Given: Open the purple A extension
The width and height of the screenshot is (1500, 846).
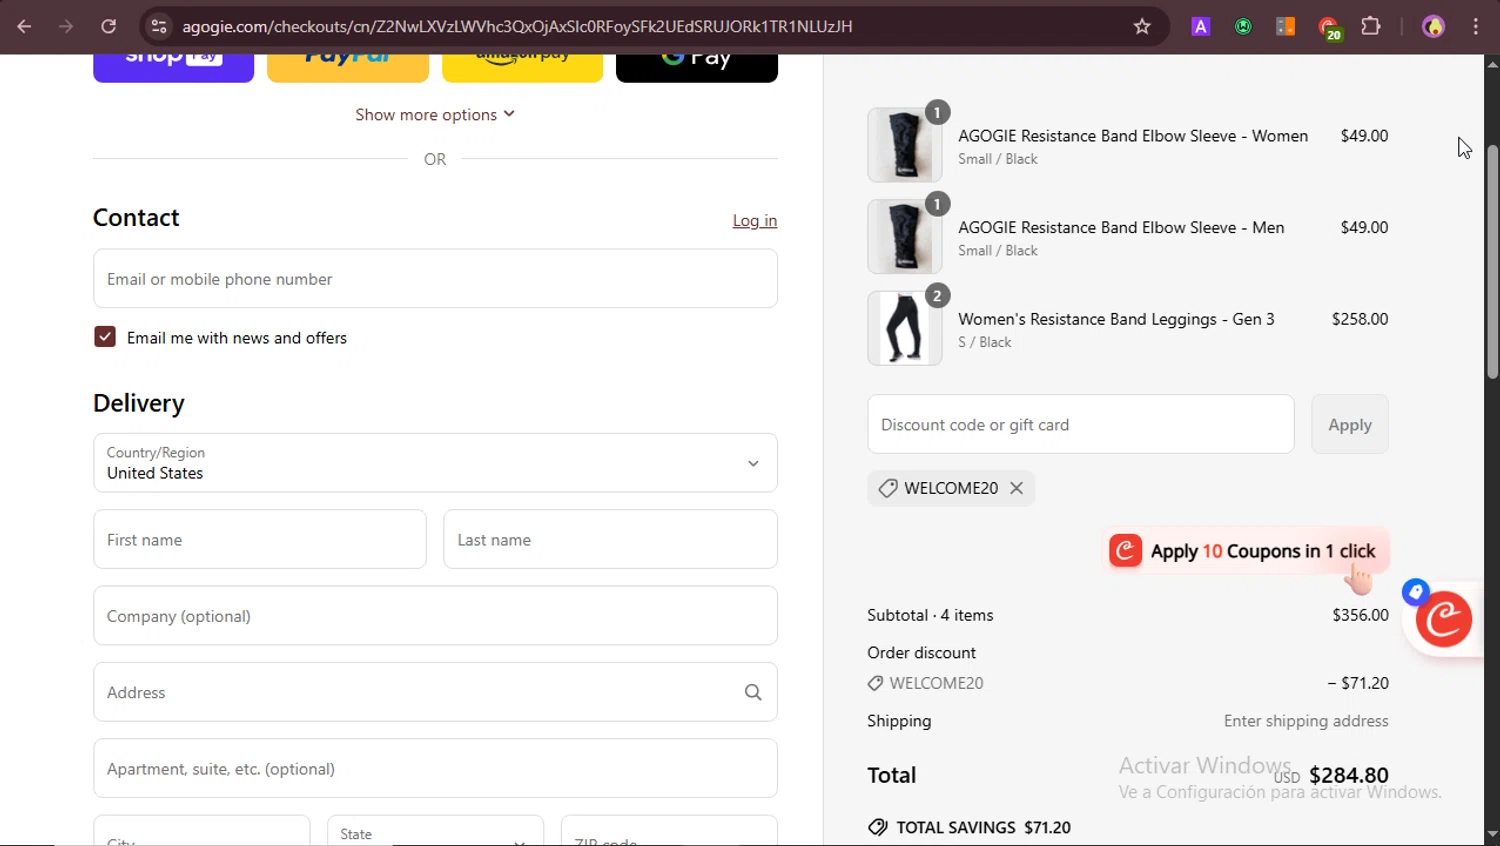Looking at the screenshot, I should 1201,27.
